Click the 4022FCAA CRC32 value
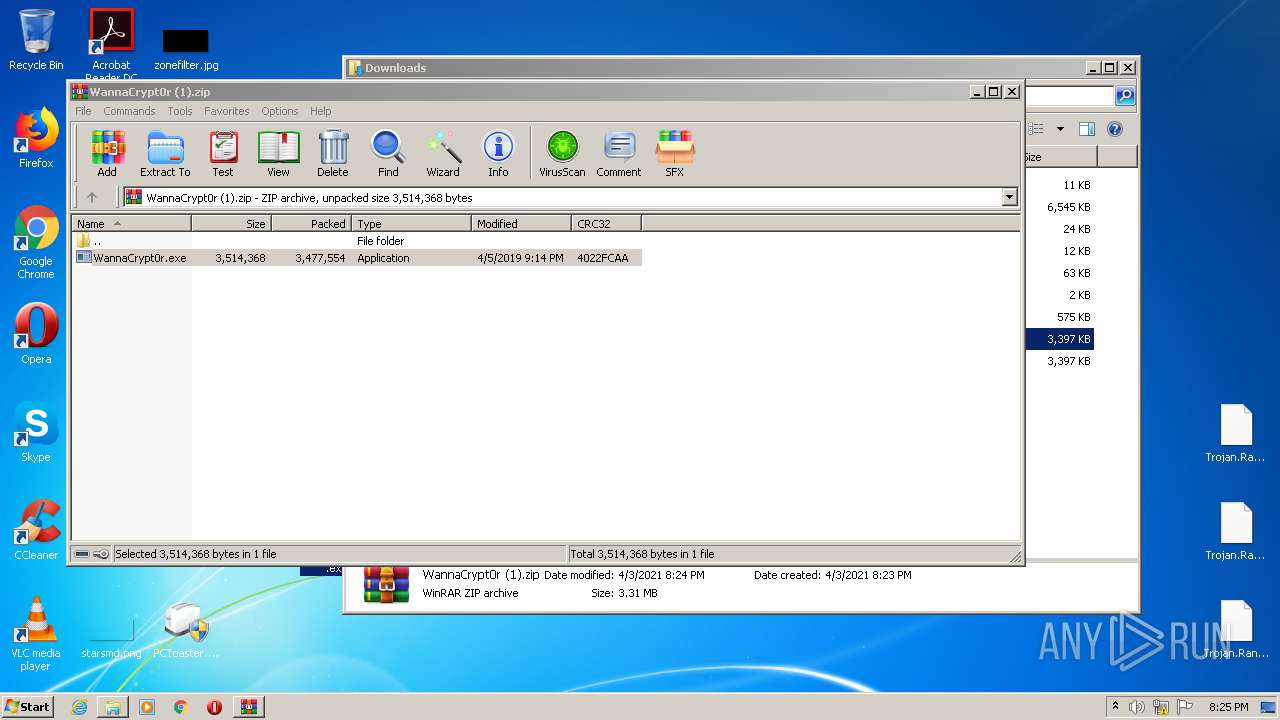Screen dimensions: 1280x720 [x=603, y=258]
